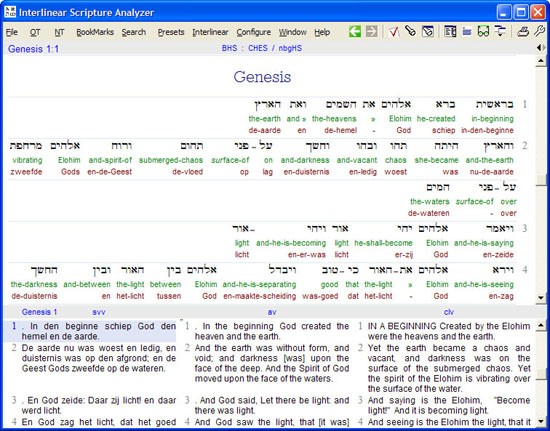
Task: Click the tree structure toolbar icon
Action: point(500,32)
